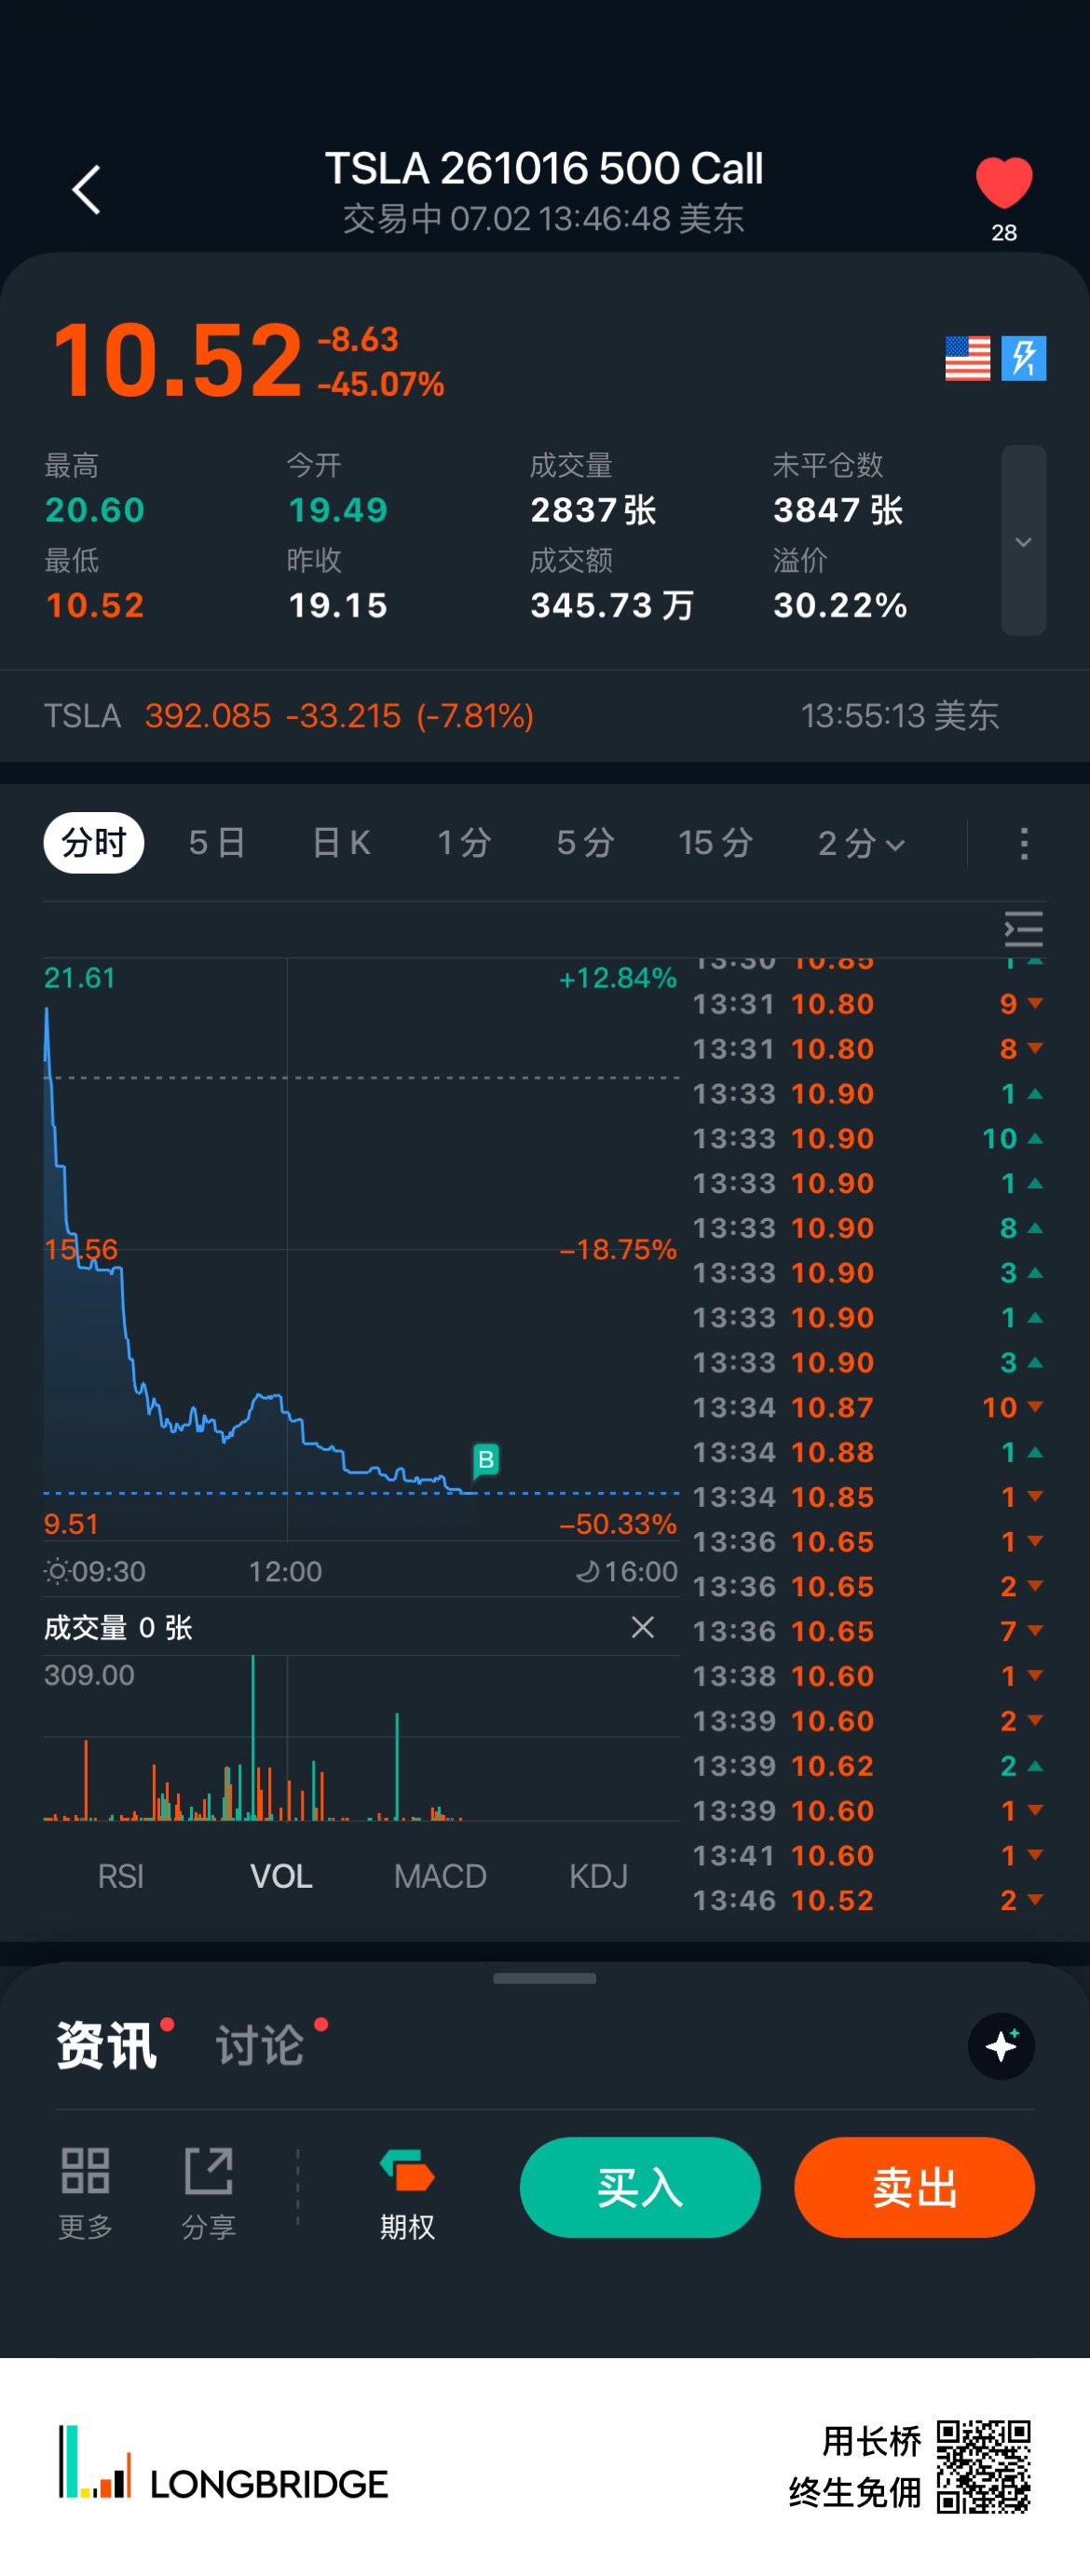This screenshot has width=1090, height=2576.
Task: Toggle the trade list panel icon
Action: point(1023,929)
